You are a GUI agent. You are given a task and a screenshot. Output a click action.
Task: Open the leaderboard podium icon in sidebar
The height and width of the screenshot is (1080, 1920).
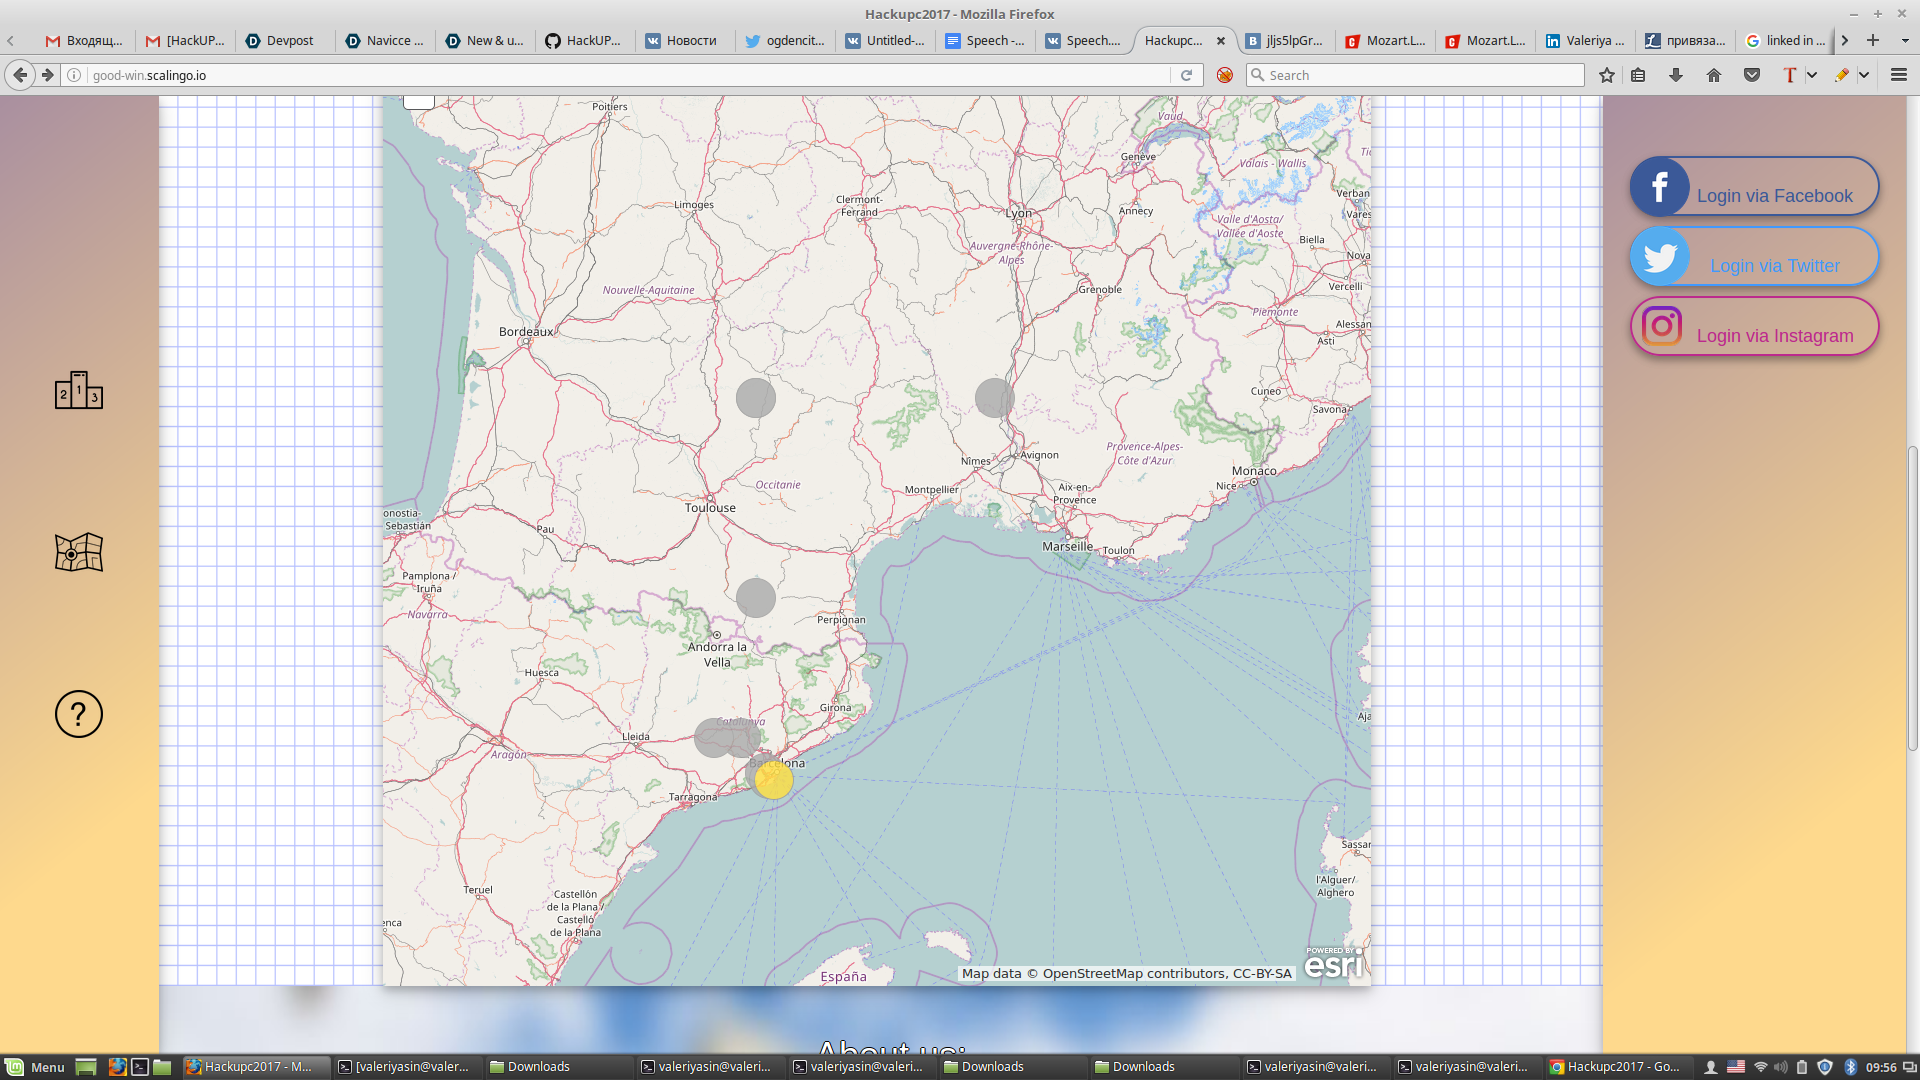click(79, 390)
